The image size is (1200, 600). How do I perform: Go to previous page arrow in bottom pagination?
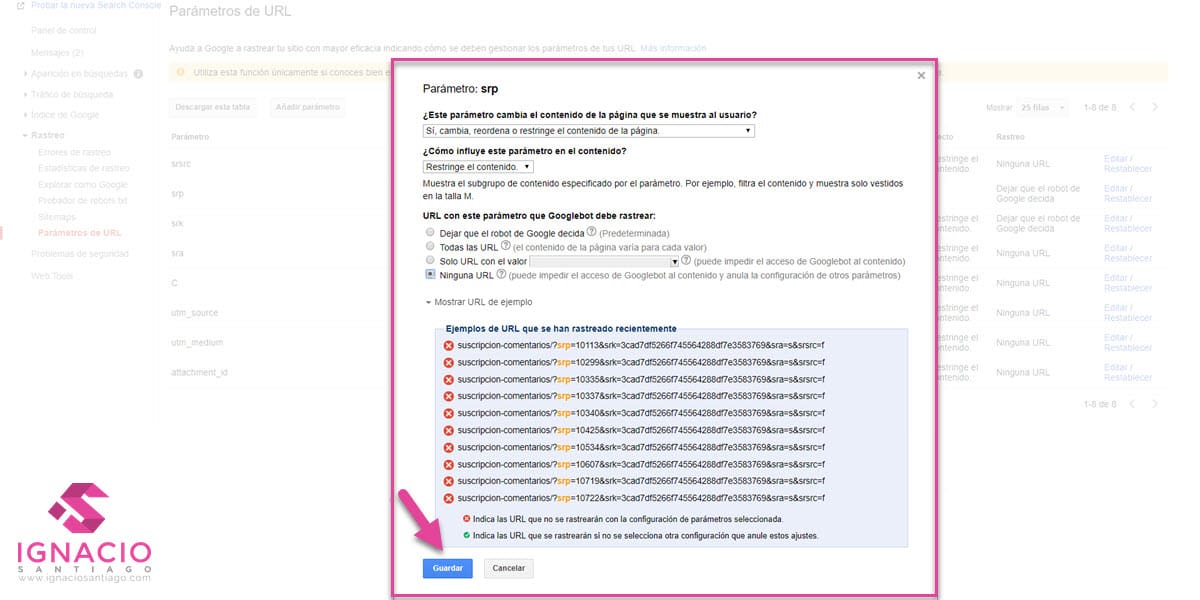click(1132, 404)
